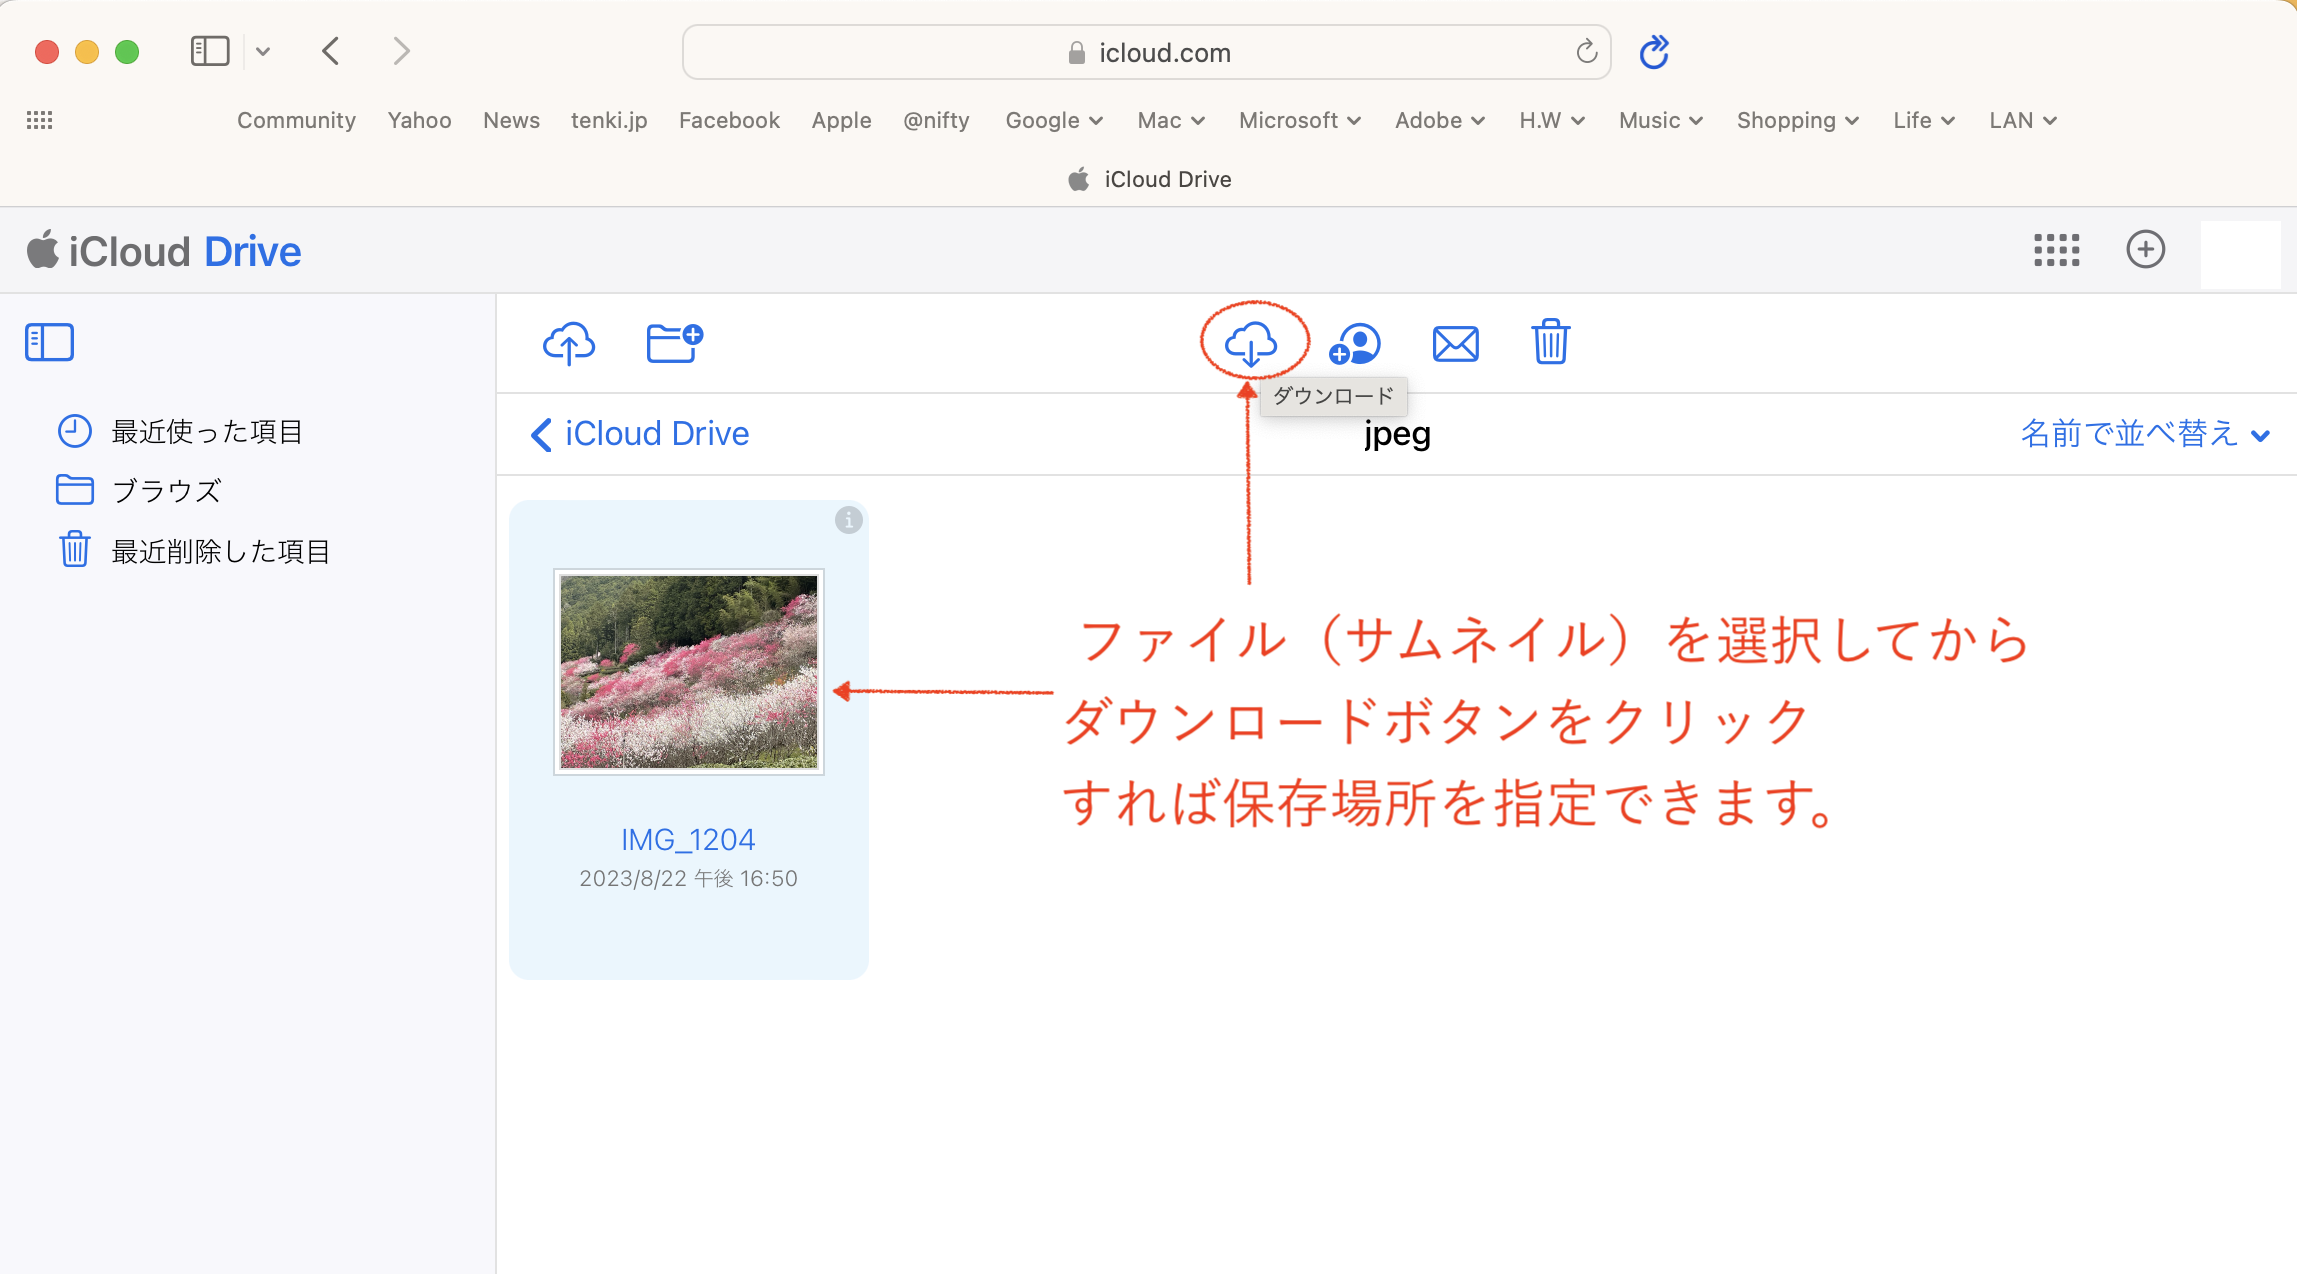
Task: Go back to iCloud Drive folder
Action: (x=640, y=434)
